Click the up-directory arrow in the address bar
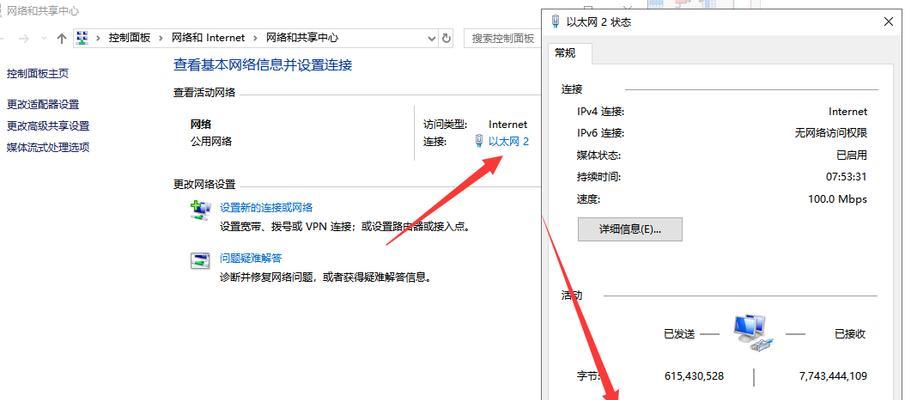This screenshot has width=905, height=400. tap(62, 38)
